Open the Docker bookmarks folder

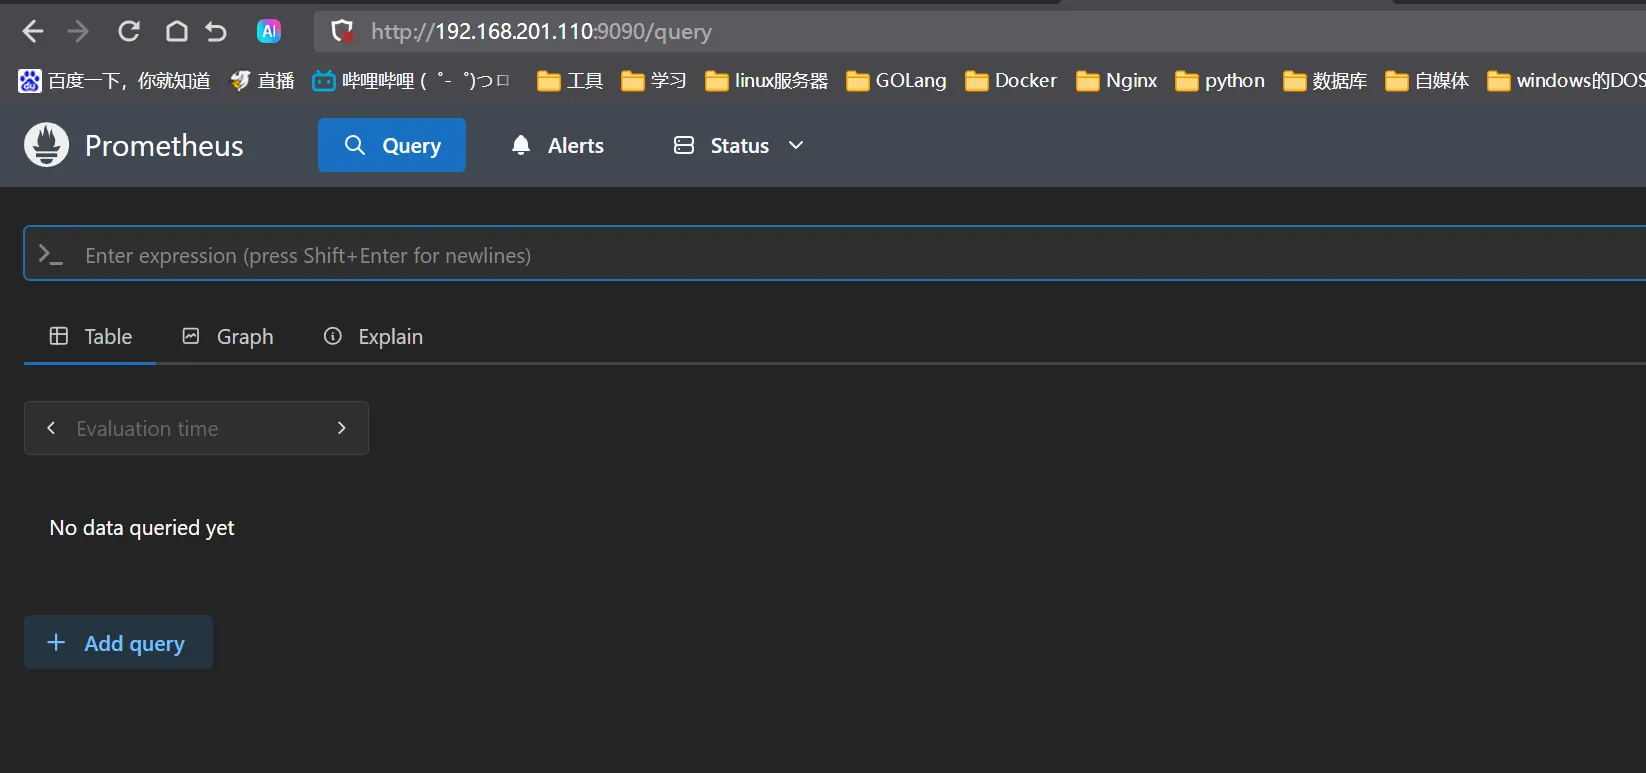pos(1011,81)
